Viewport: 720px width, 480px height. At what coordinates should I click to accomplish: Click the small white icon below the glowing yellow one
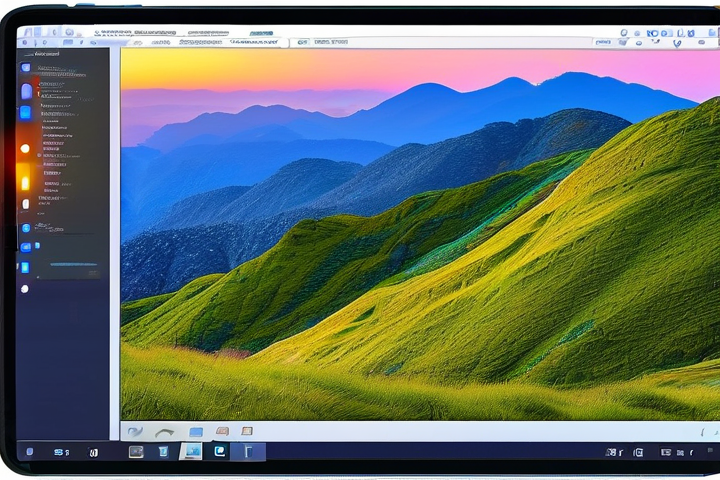pyautogui.click(x=25, y=205)
